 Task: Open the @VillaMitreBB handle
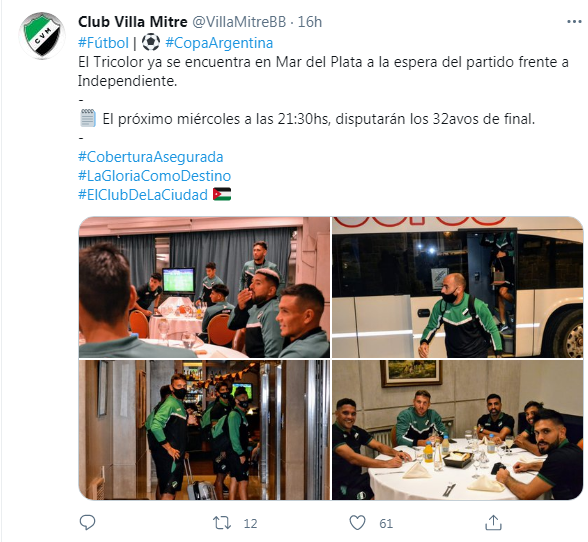tap(239, 22)
